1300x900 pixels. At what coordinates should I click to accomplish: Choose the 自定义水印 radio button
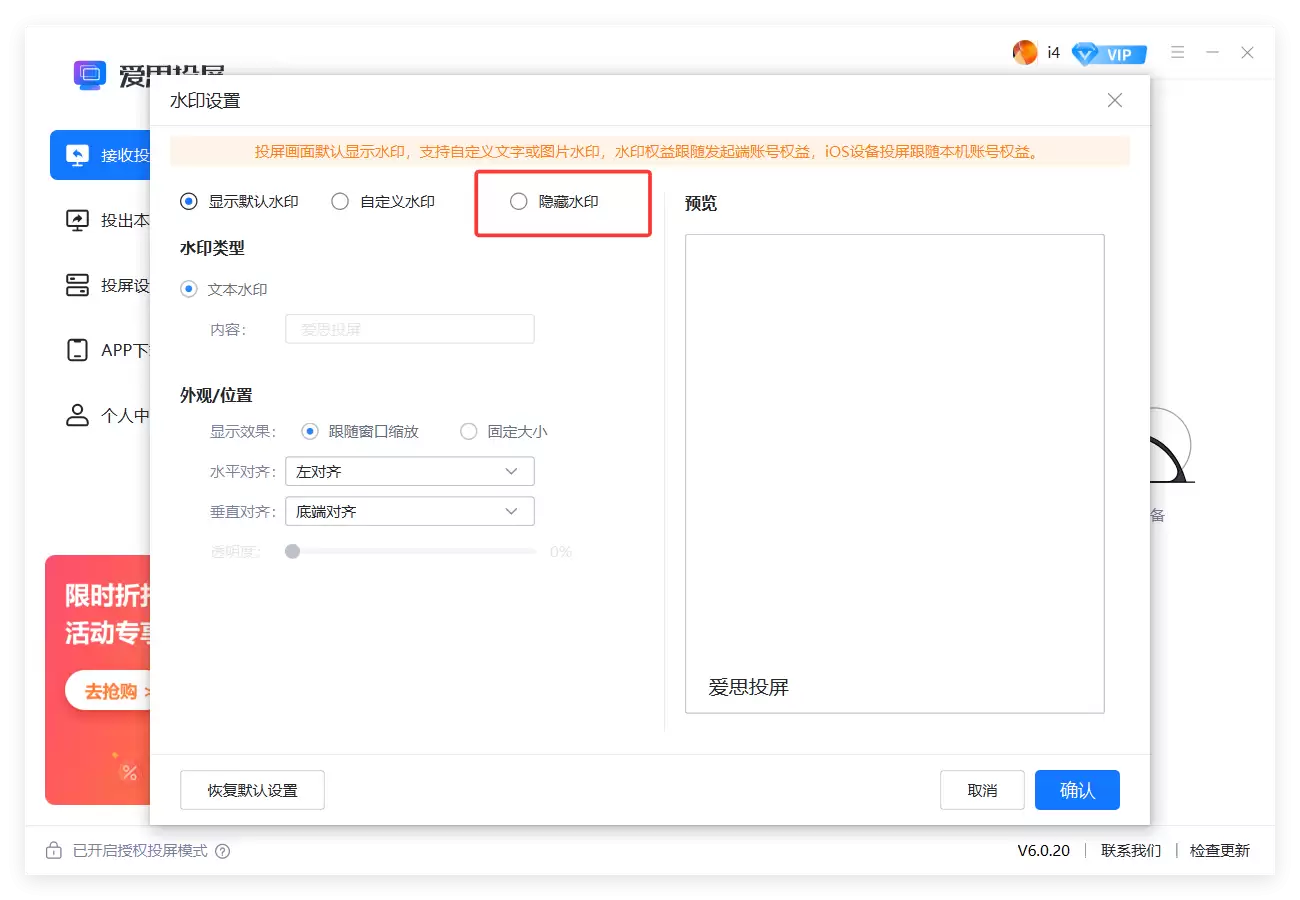[x=340, y=201]
